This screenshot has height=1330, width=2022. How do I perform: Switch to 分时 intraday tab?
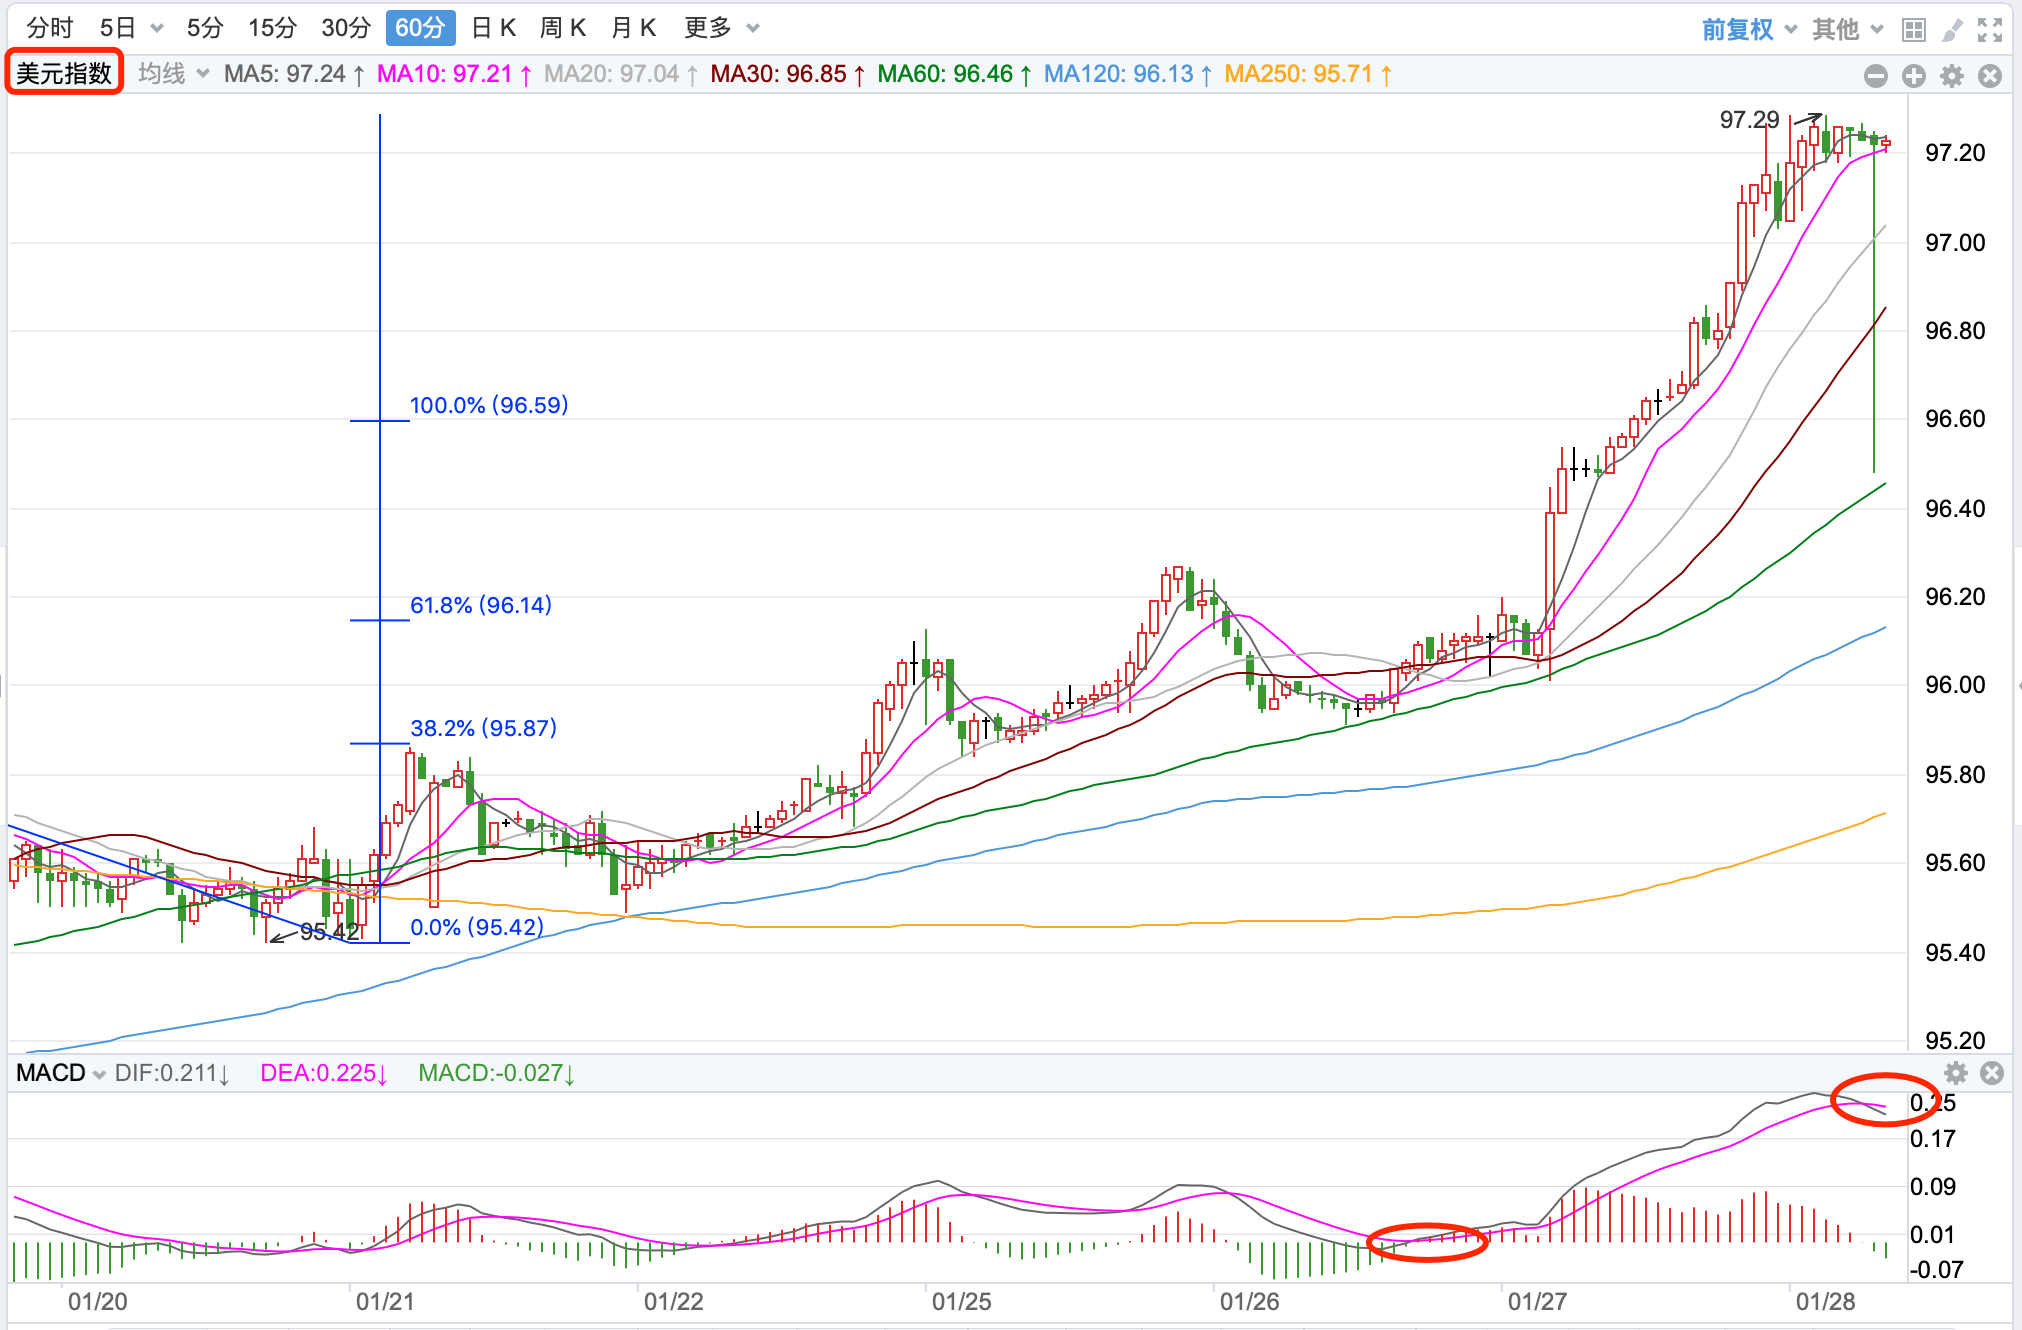[x=50, y=28]
